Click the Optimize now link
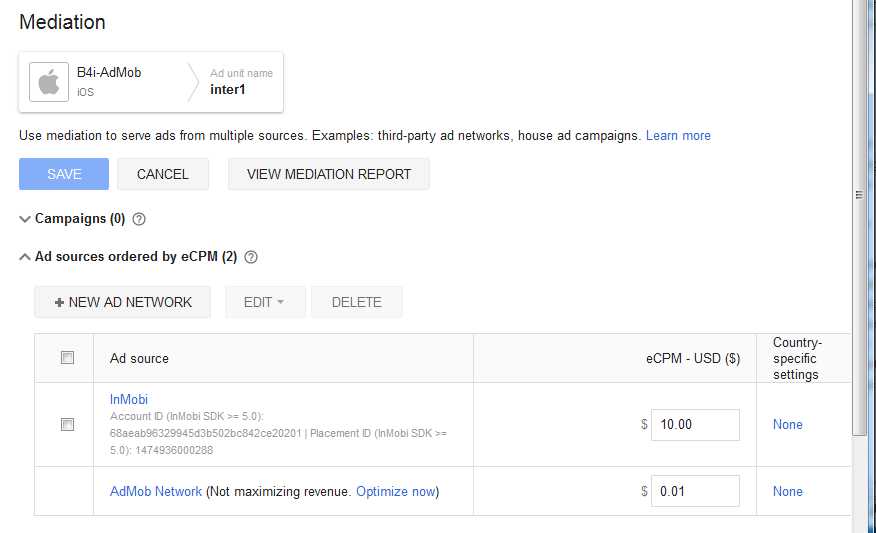 (x=396, y=492)
